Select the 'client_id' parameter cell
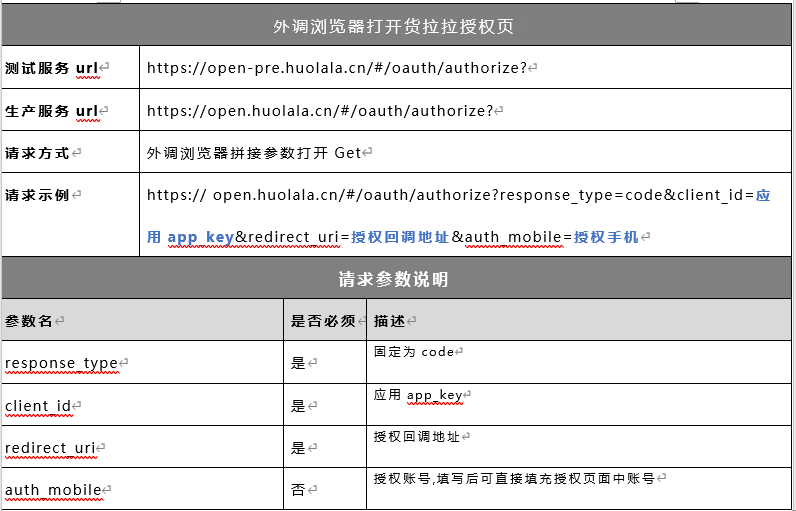 [x=143, y=405]
